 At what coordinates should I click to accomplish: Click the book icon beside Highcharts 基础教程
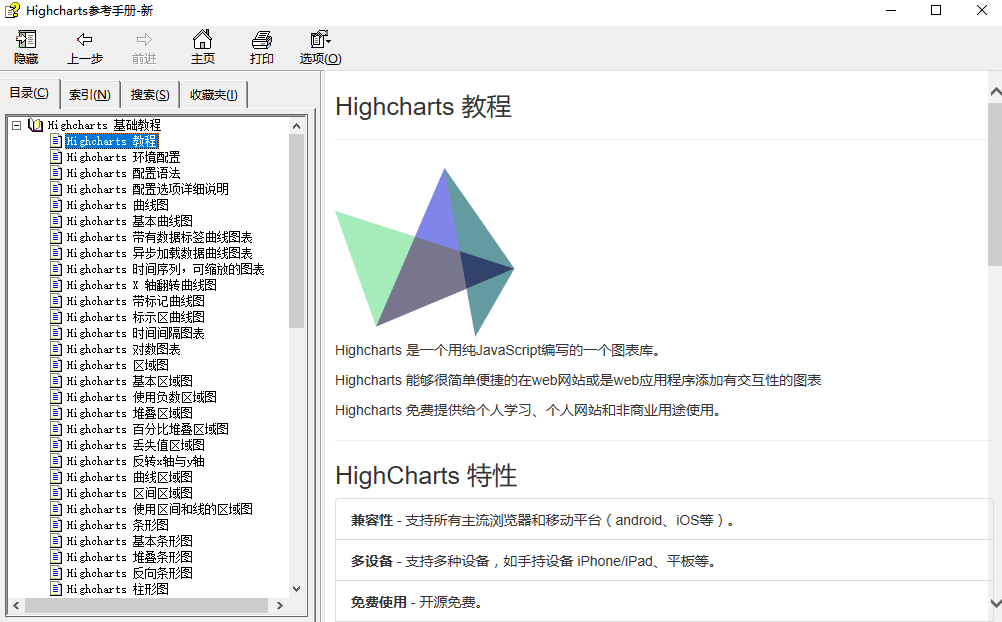[x=35, y=124]
